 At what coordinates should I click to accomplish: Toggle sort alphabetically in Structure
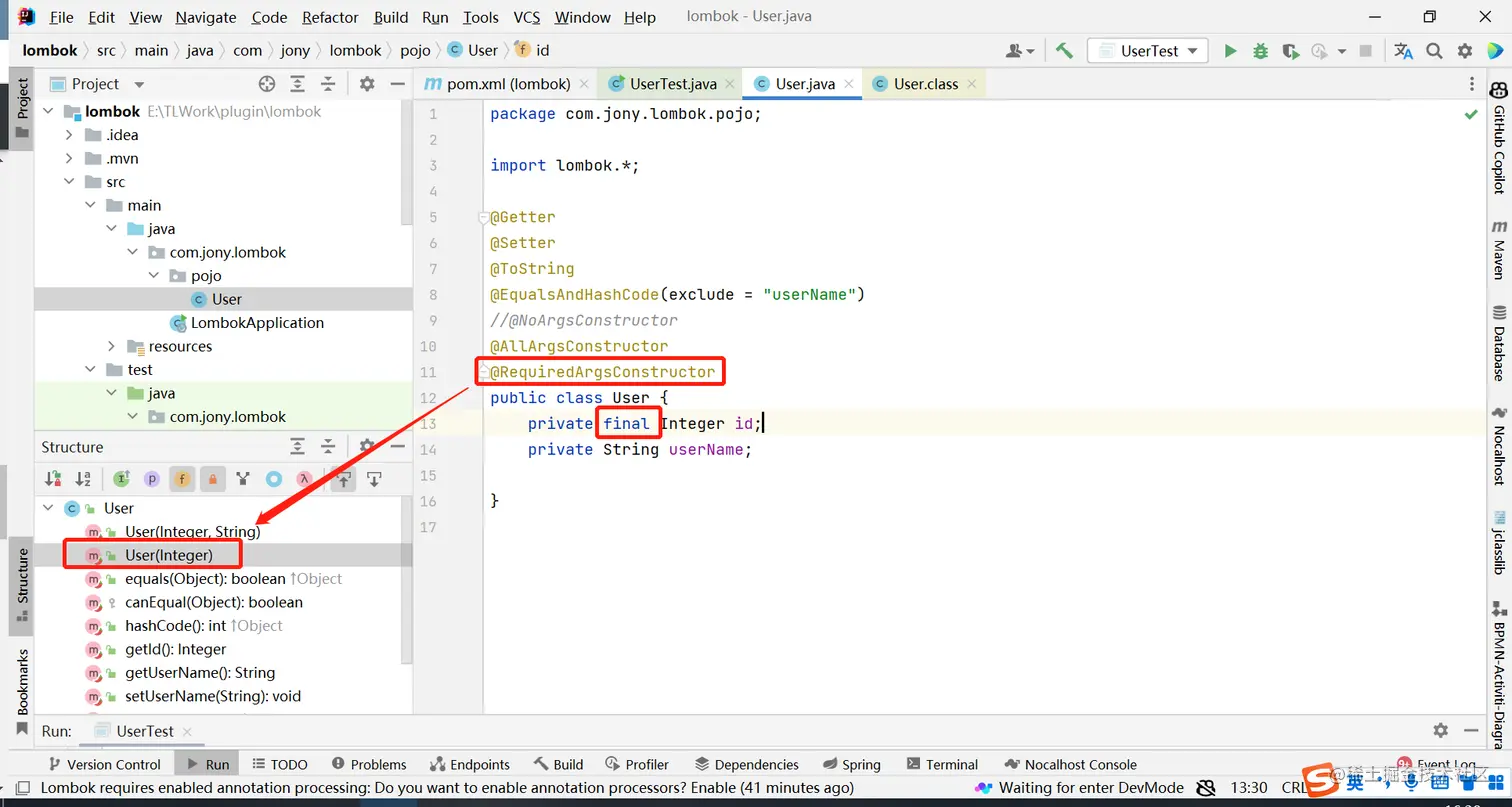83,479
